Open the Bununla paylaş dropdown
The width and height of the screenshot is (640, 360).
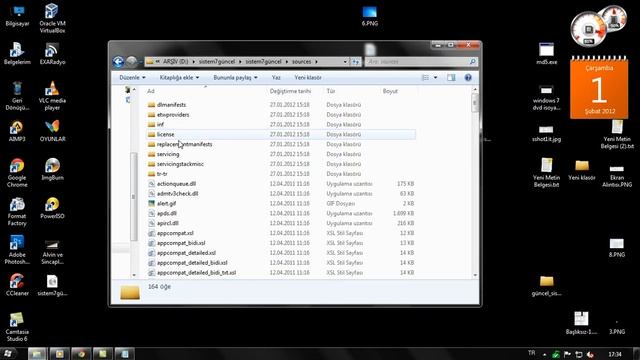coord(235,78)
